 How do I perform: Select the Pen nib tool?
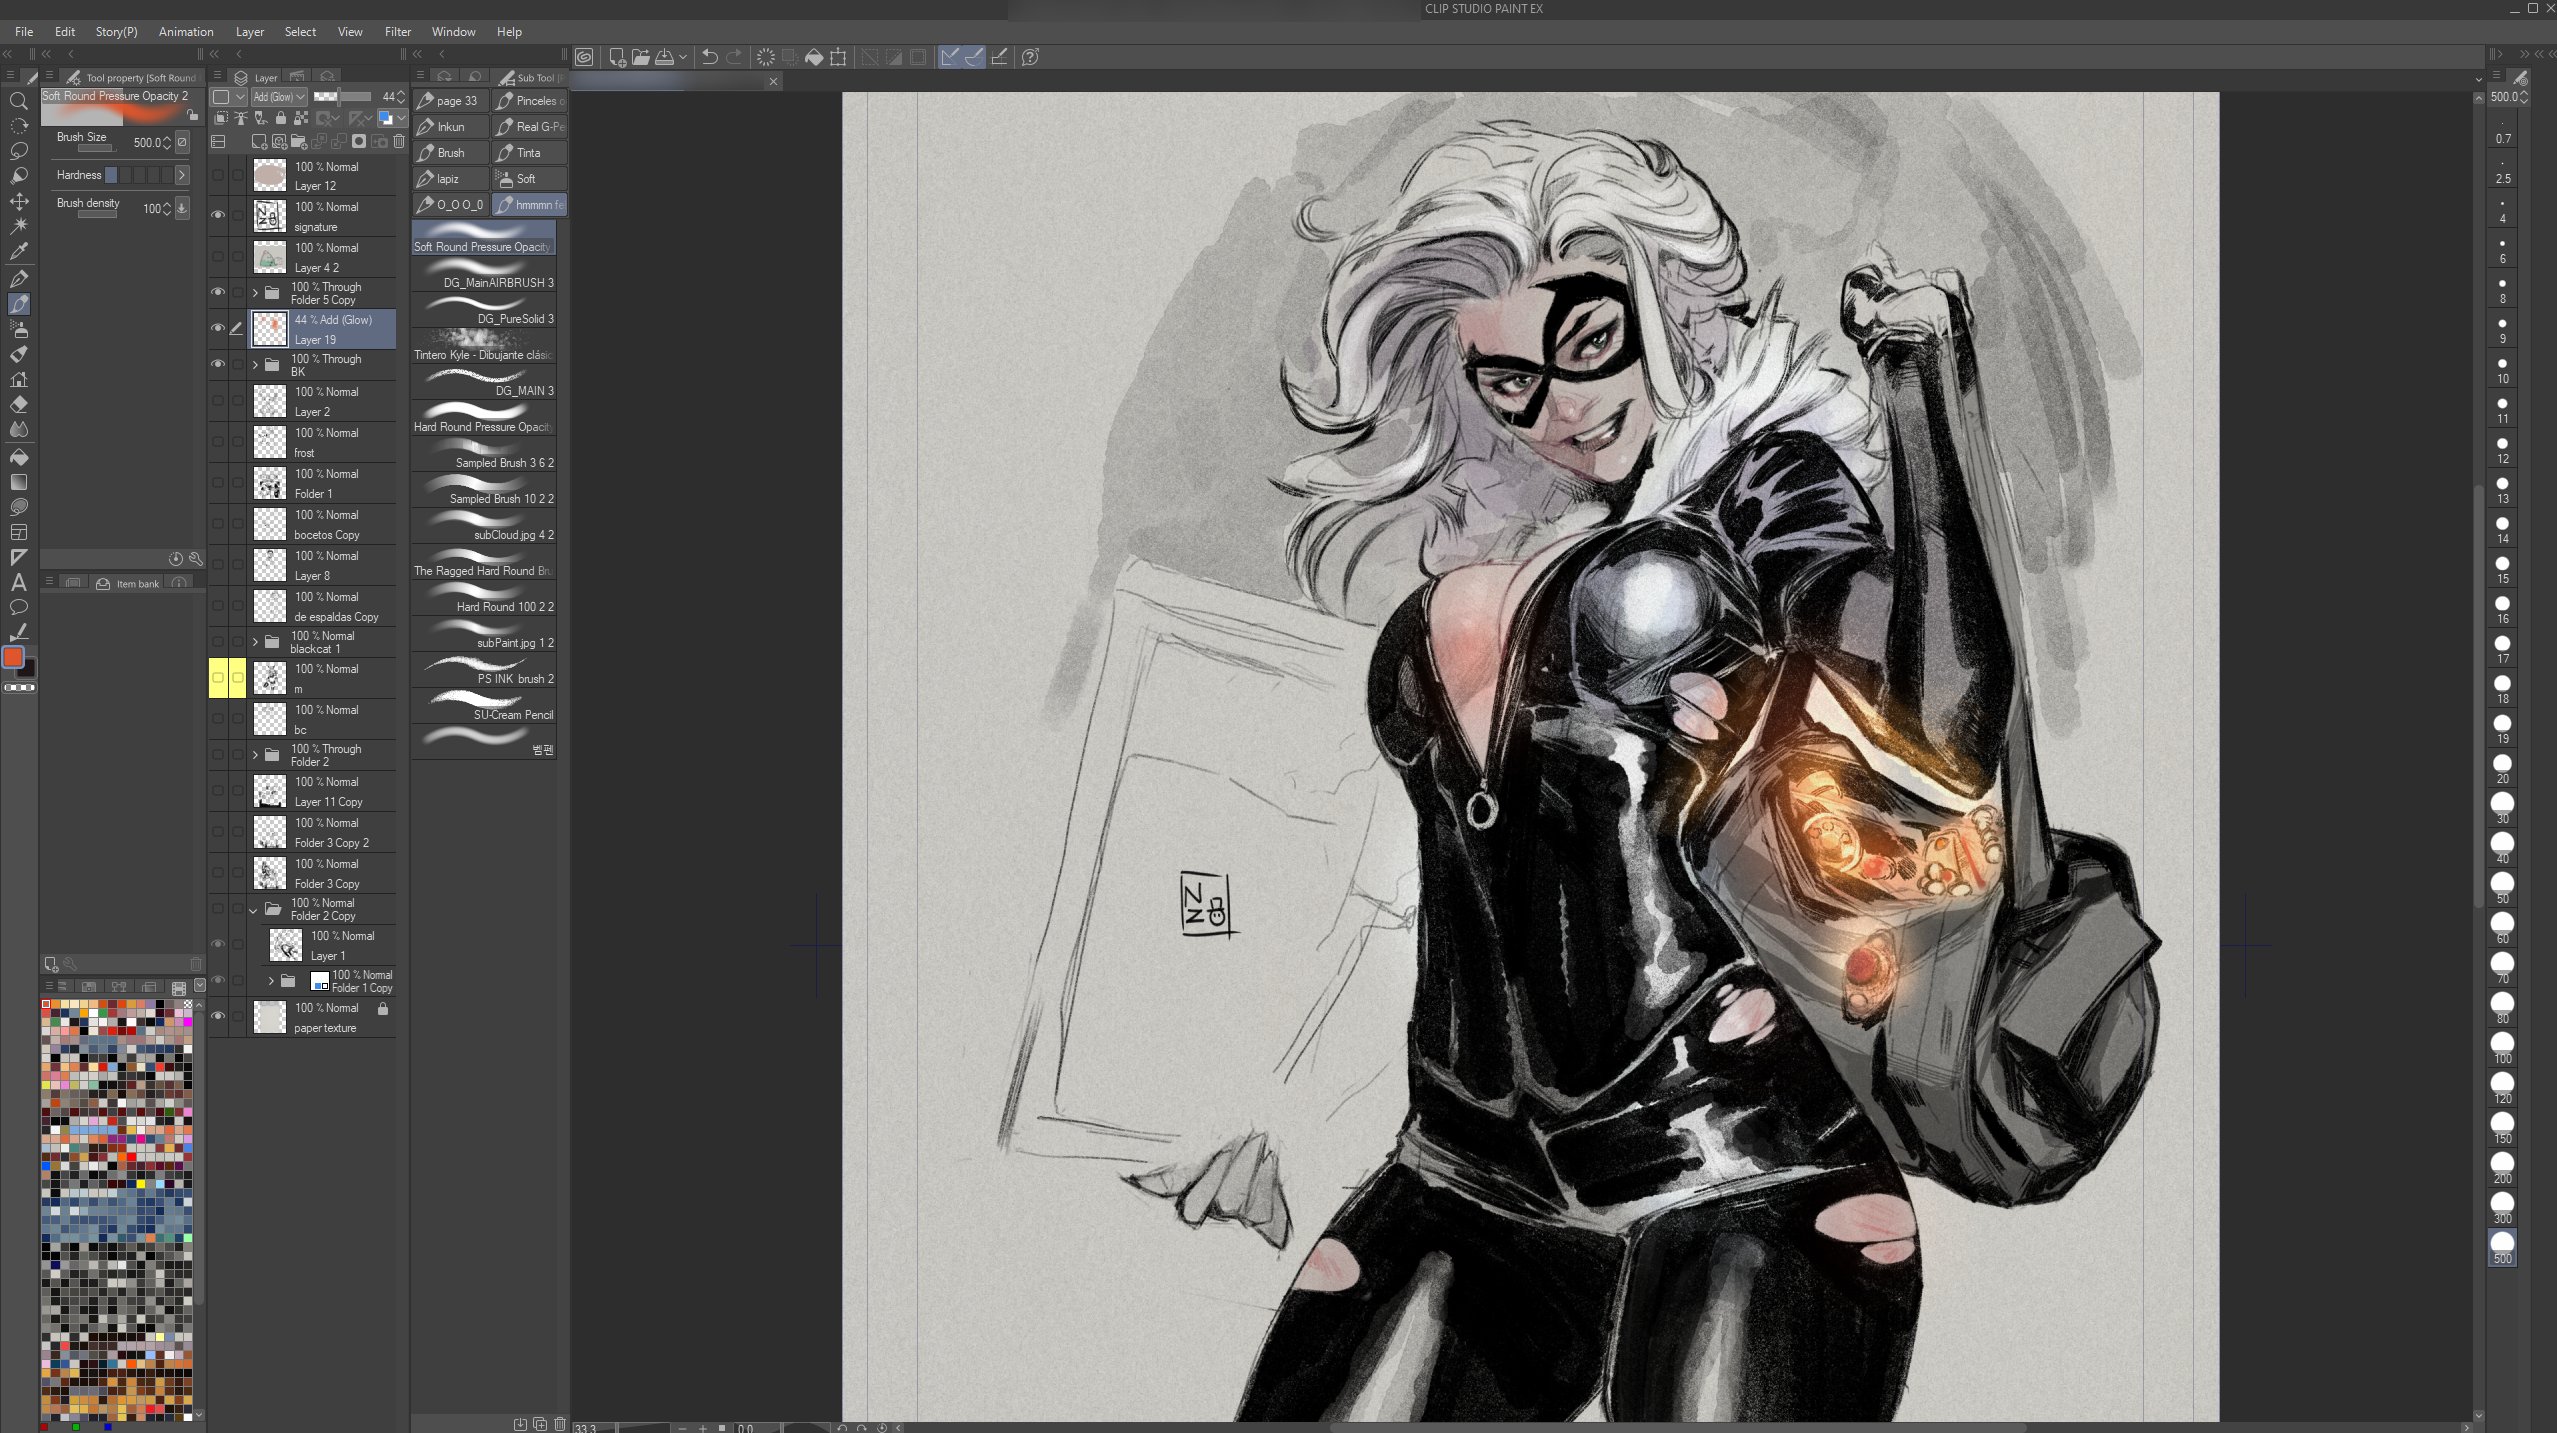(x=18, y=279)
